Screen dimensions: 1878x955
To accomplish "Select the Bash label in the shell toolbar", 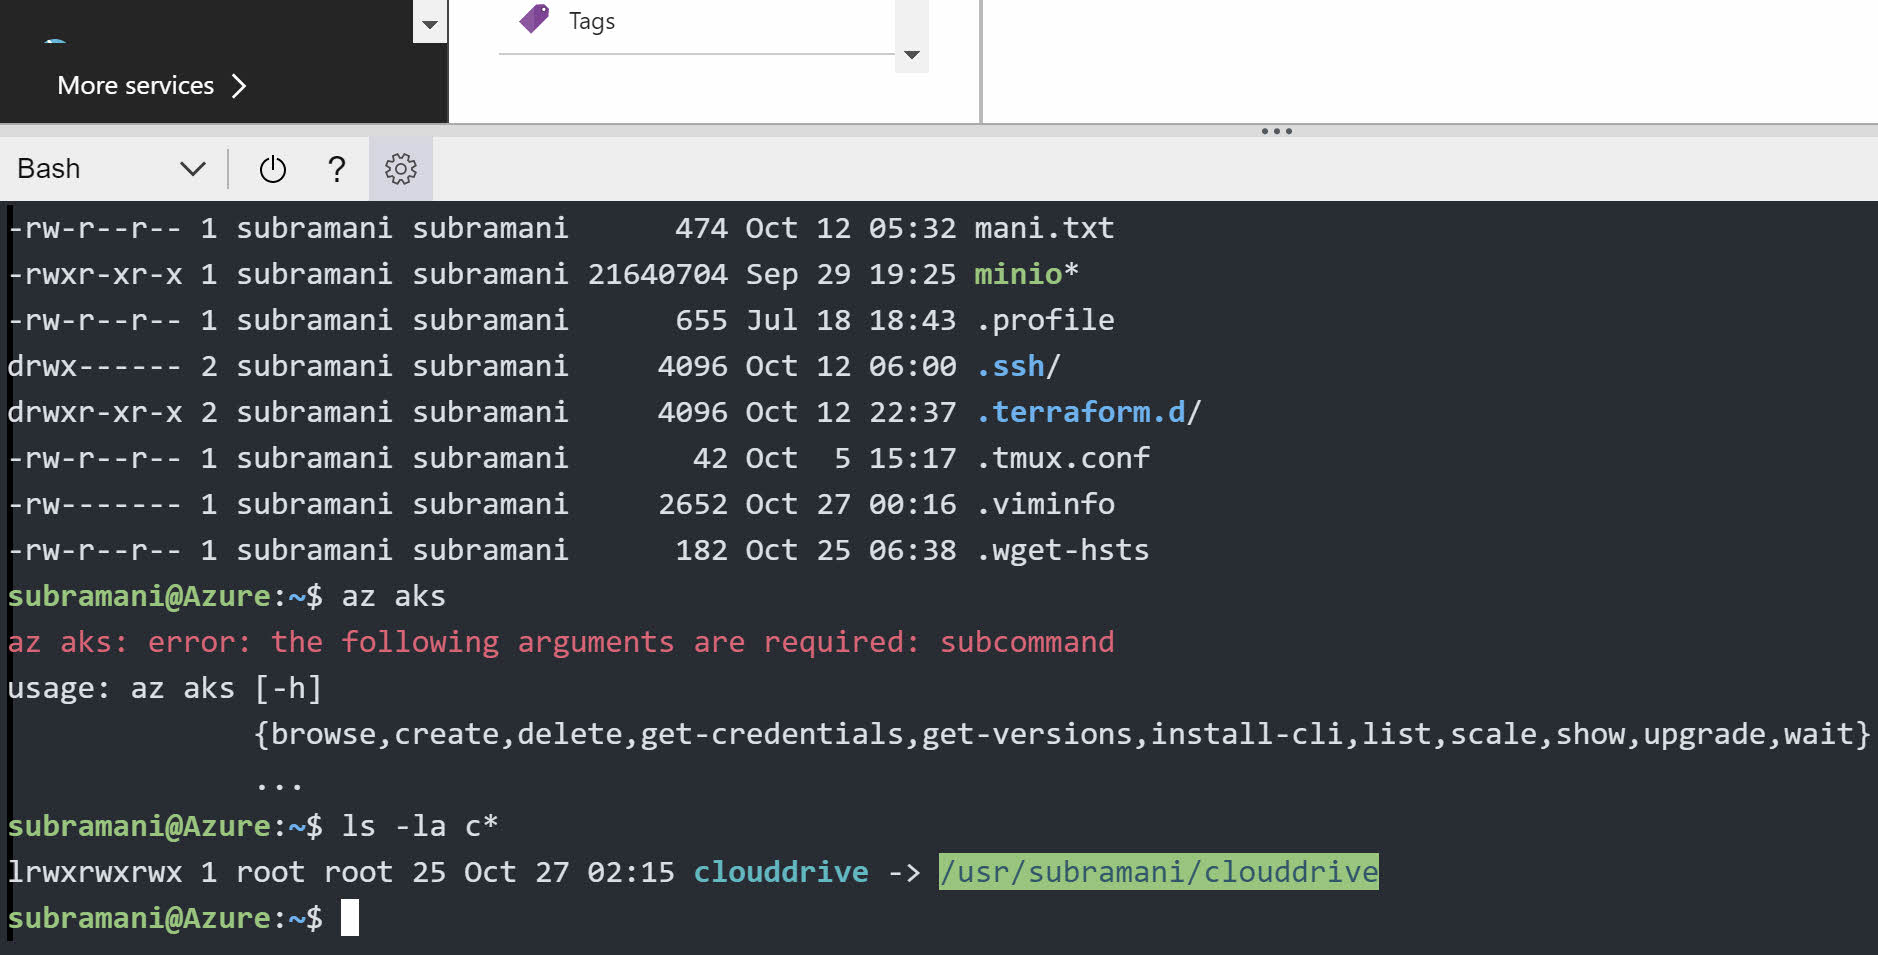I will [x=47, y=168].
